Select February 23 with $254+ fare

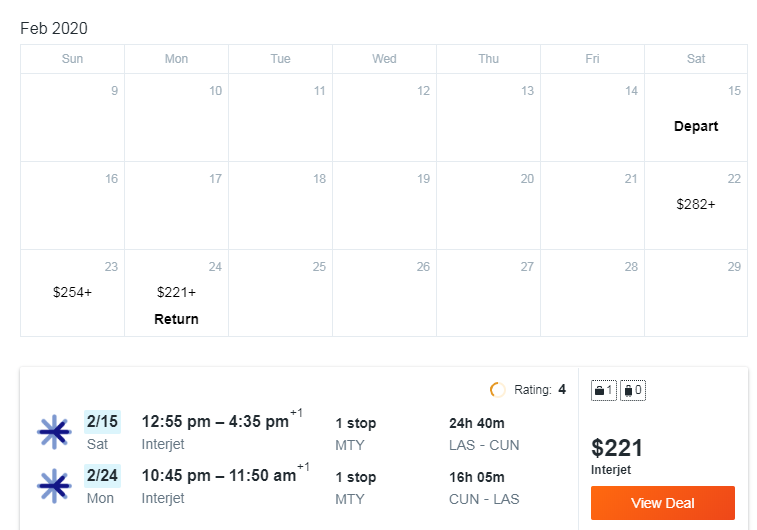(x=72, y=293)
